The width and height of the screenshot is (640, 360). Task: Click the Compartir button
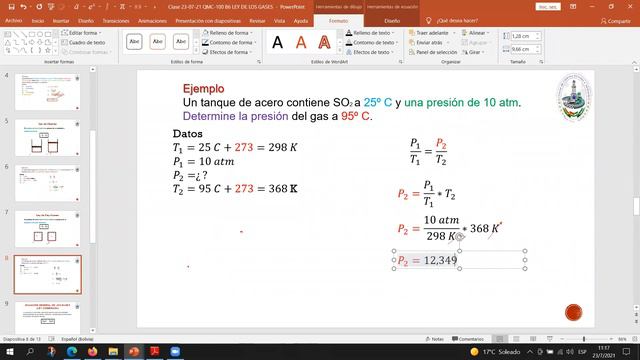[x=616, y=21]
